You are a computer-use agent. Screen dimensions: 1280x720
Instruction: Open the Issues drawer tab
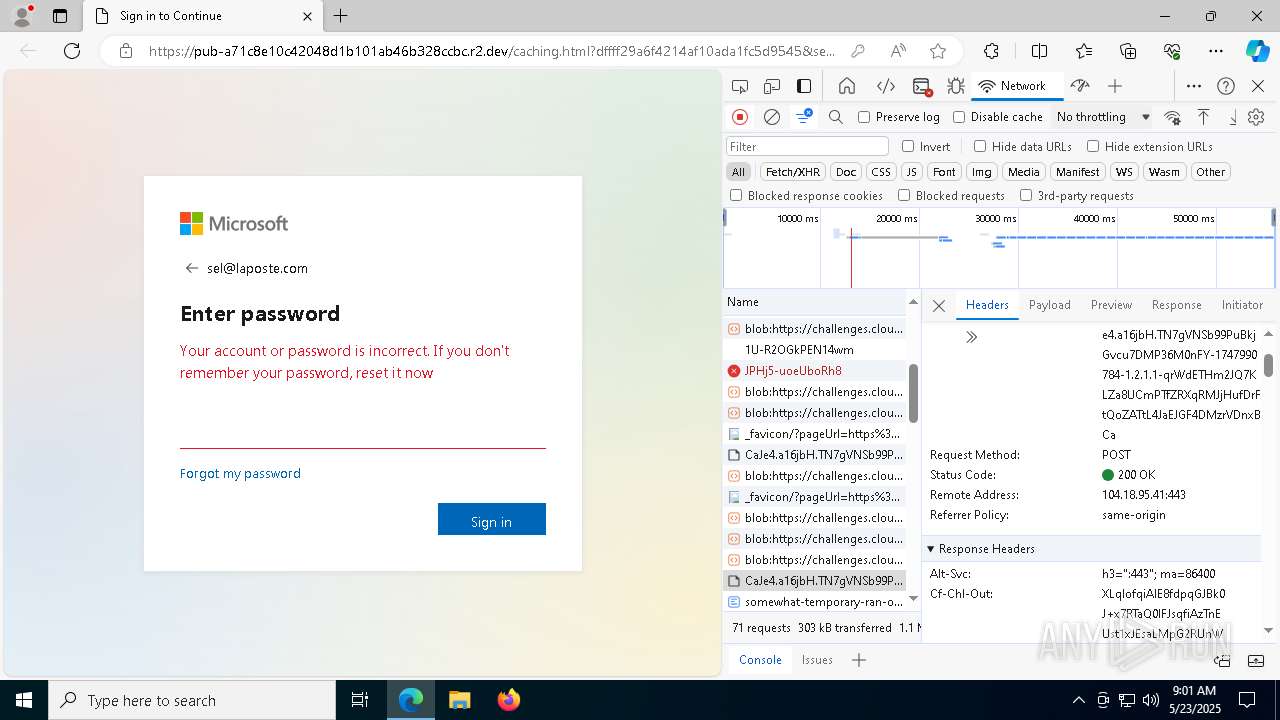tap(817, 660)
